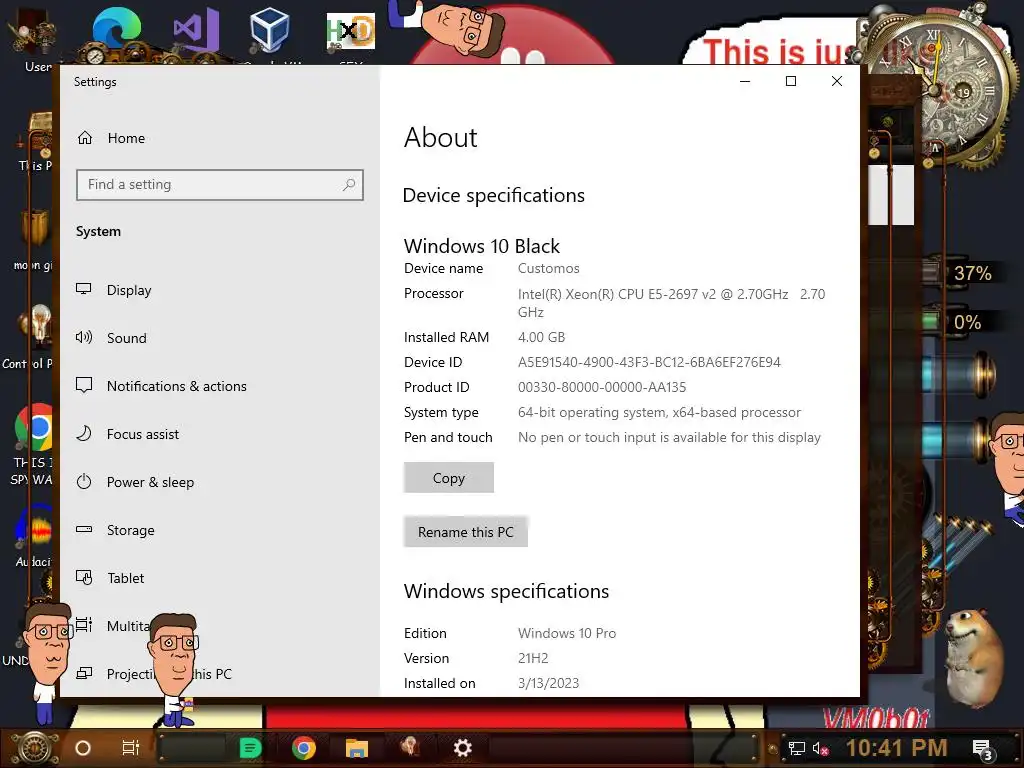The height and width of the screenshot is (768, 1024).
Task: Open the User folder desktop icon
Action: [x=34, y=39]
